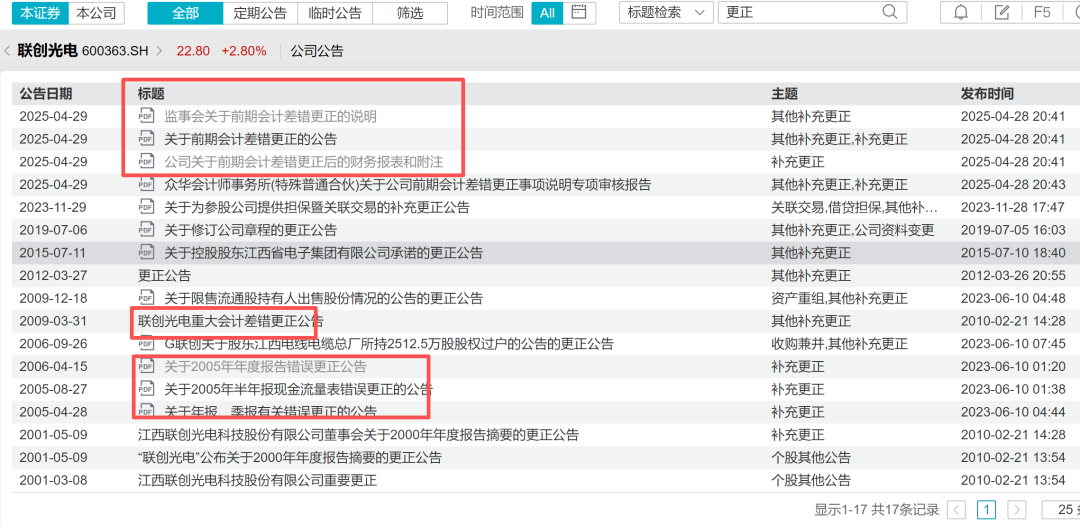This screenshot has height=525, width=1080.
Task: Select the All time range toggle
Action: [x=548, y=12]
